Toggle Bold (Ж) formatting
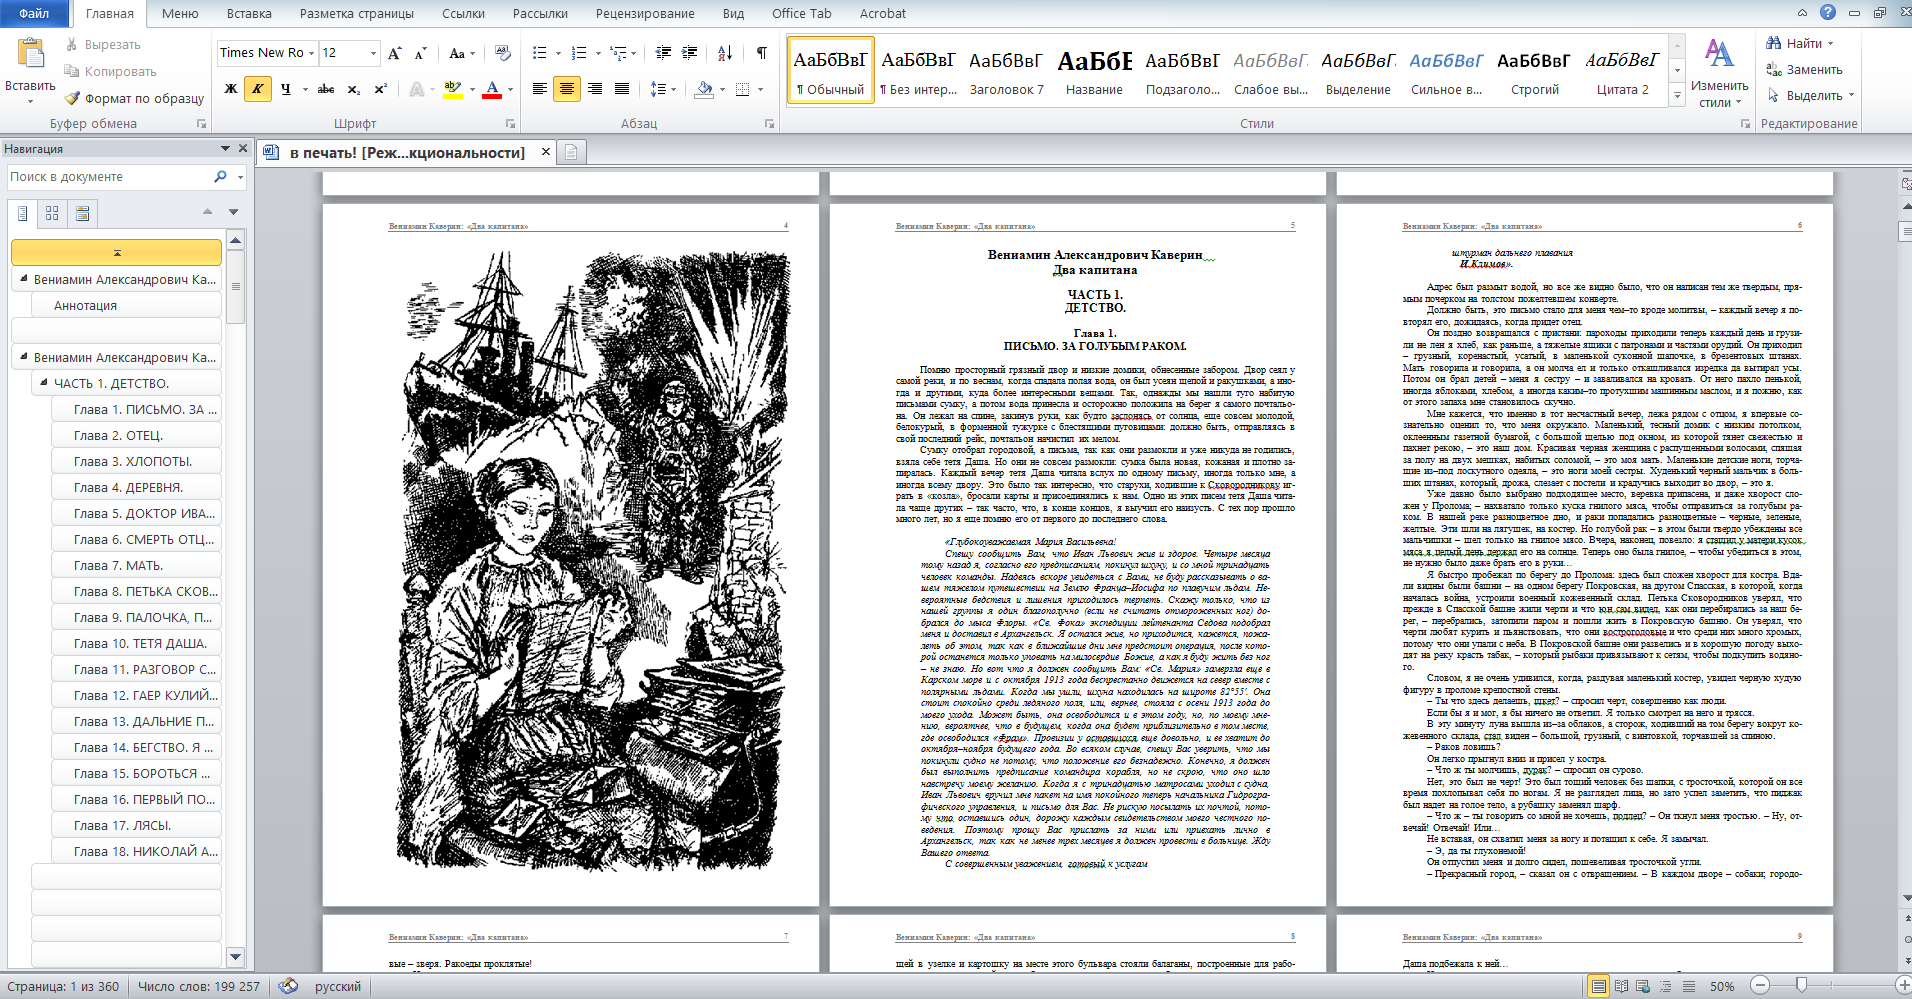This screenshot has height=999, width=1912. pos(231,89)
